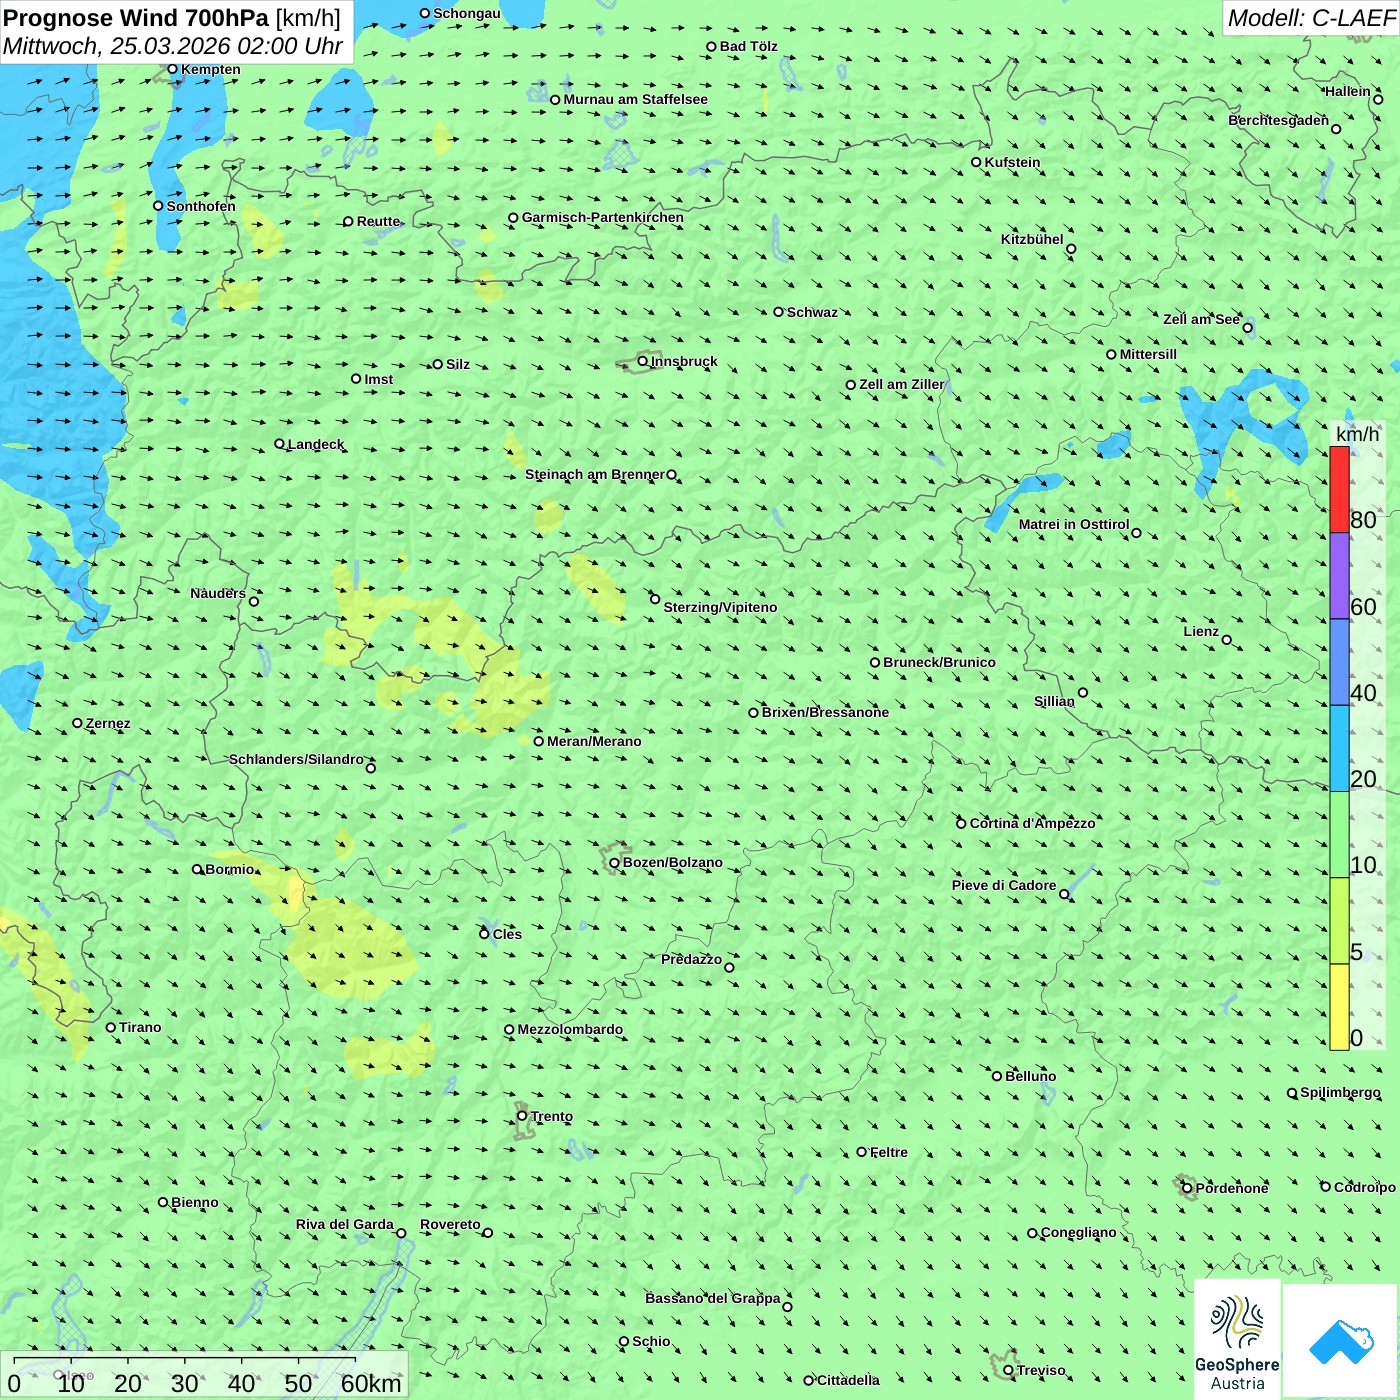Click the Pieve di Cadore label
Image resolution: width=1400 pixels, height=1400 pixels.
tap(1004, 885)
